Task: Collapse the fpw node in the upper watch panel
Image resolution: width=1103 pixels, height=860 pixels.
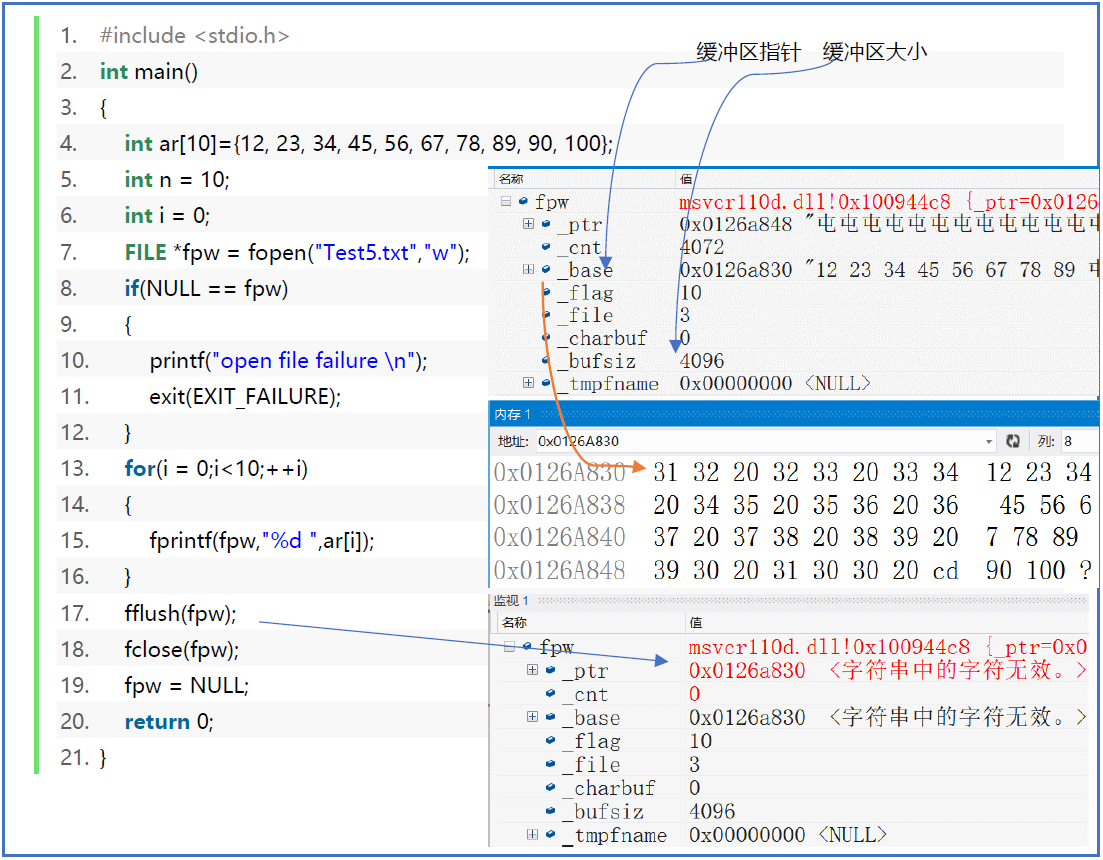Action: [506, 202]
